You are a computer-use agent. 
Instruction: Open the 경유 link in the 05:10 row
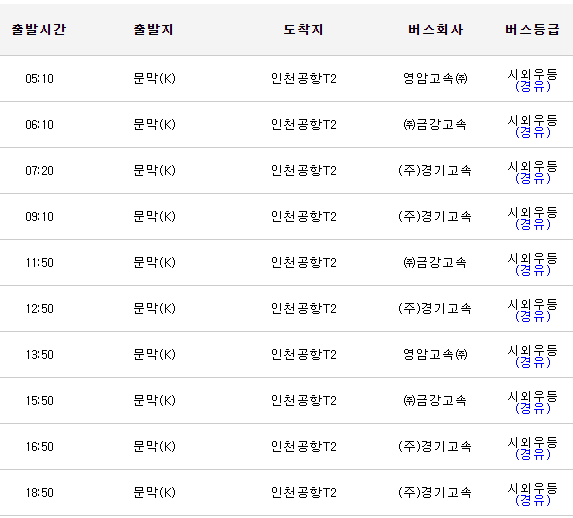[532, 87]
